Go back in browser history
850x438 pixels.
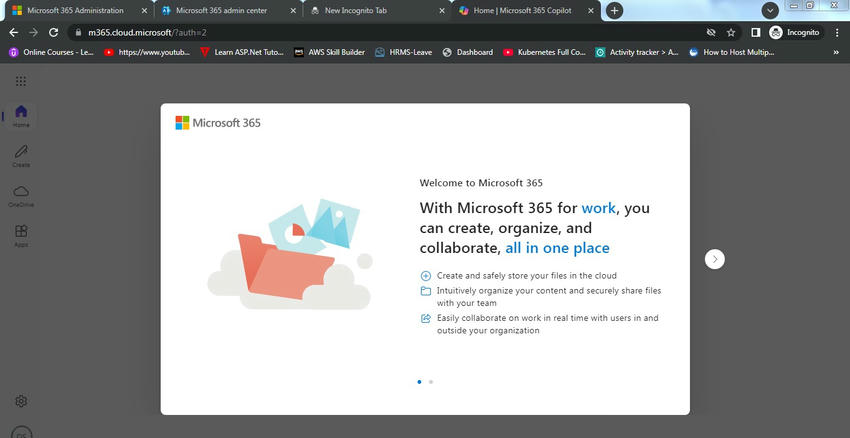pyautogui.click(x=14, y=33)
